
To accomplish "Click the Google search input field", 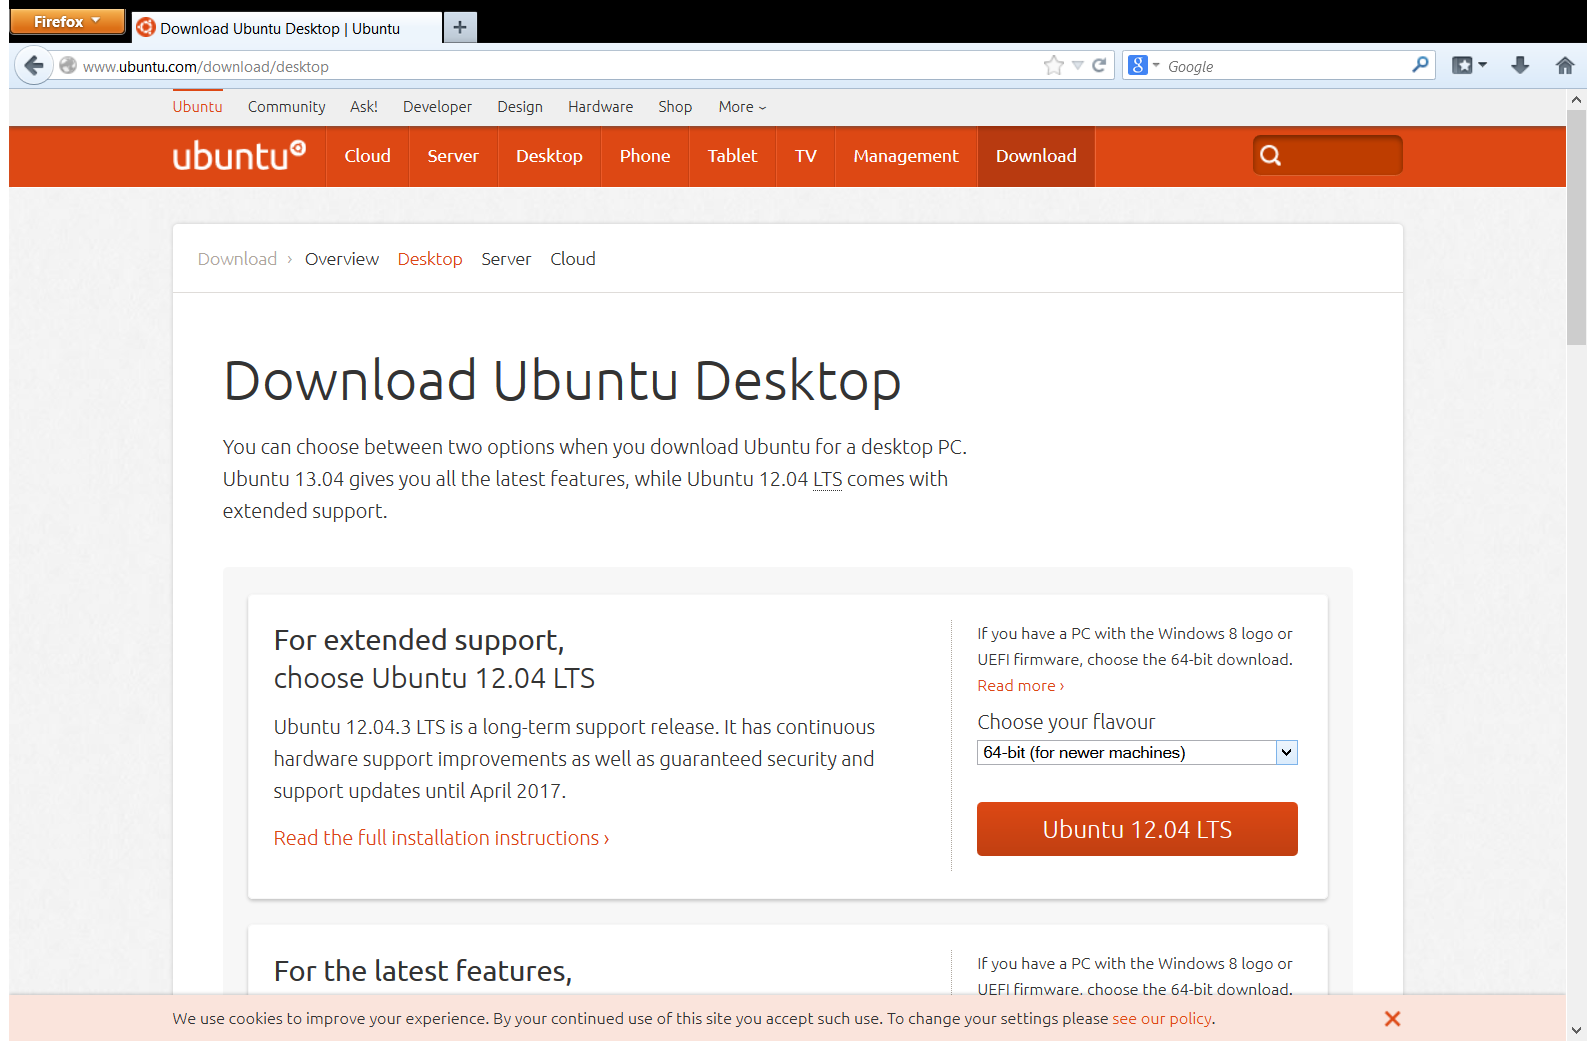I will pos(1286,66).
